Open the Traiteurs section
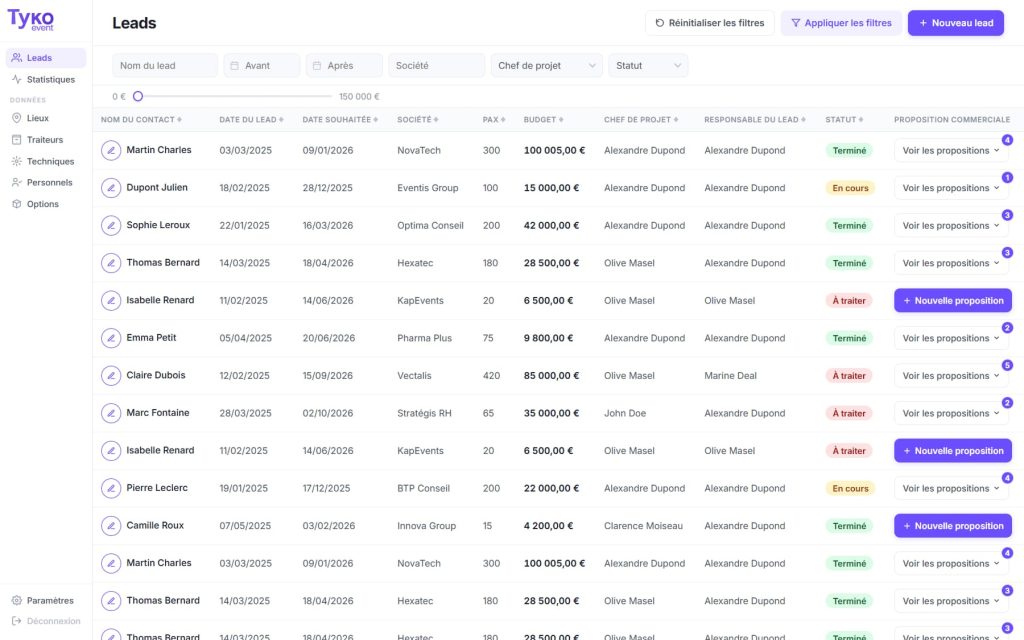The width and height of the screenshot is (1024, 640). pos(46,140)
